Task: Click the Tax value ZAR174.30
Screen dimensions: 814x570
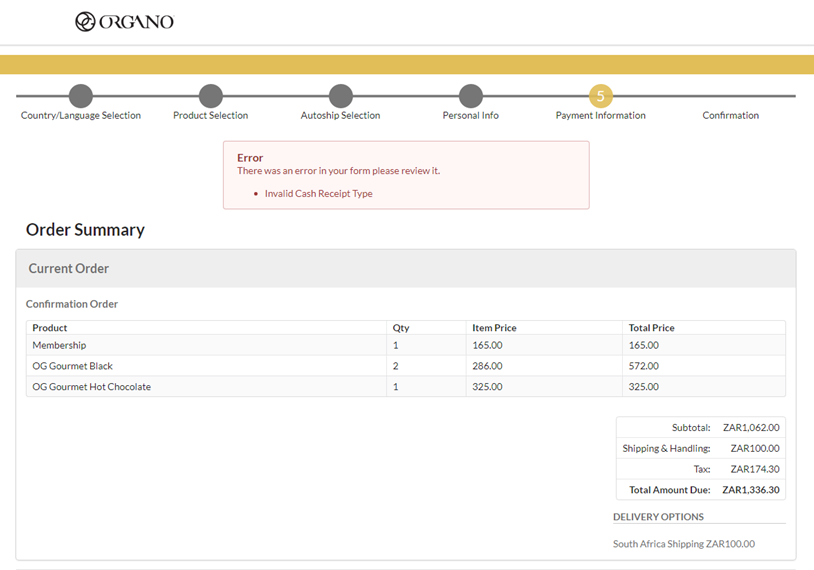Action: click(755, 469)
